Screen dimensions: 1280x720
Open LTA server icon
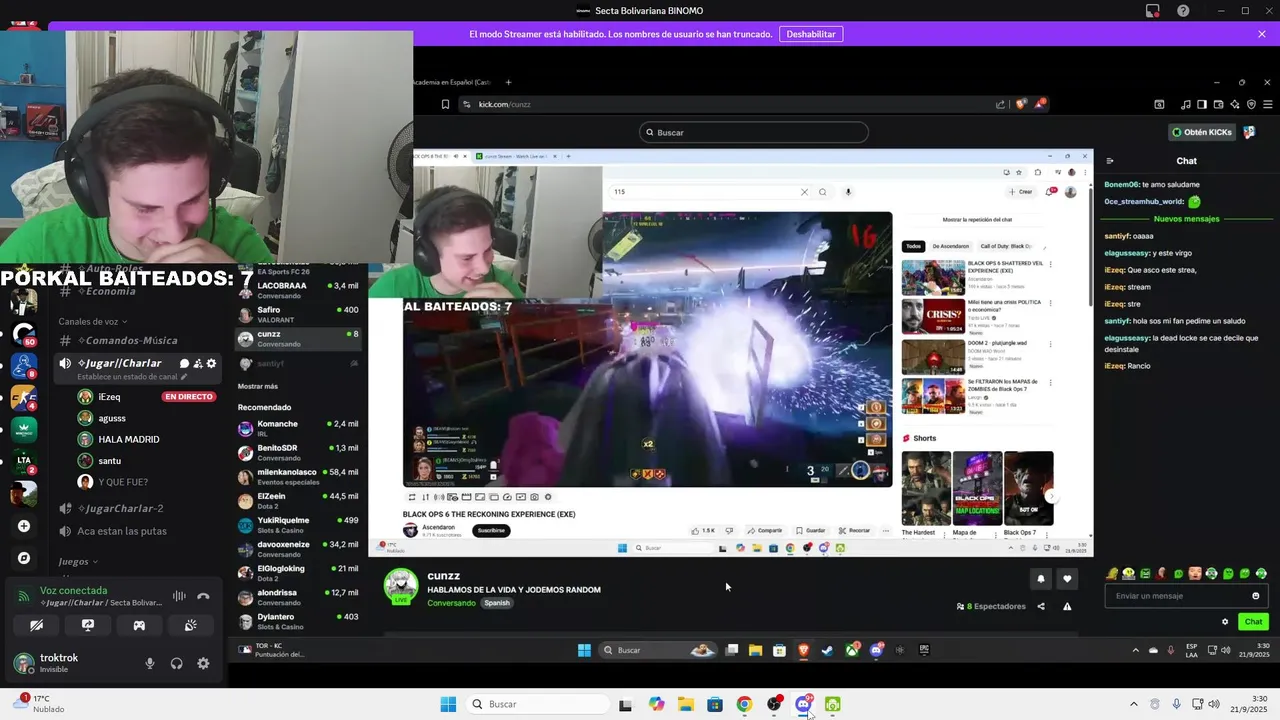coord(24,461)
